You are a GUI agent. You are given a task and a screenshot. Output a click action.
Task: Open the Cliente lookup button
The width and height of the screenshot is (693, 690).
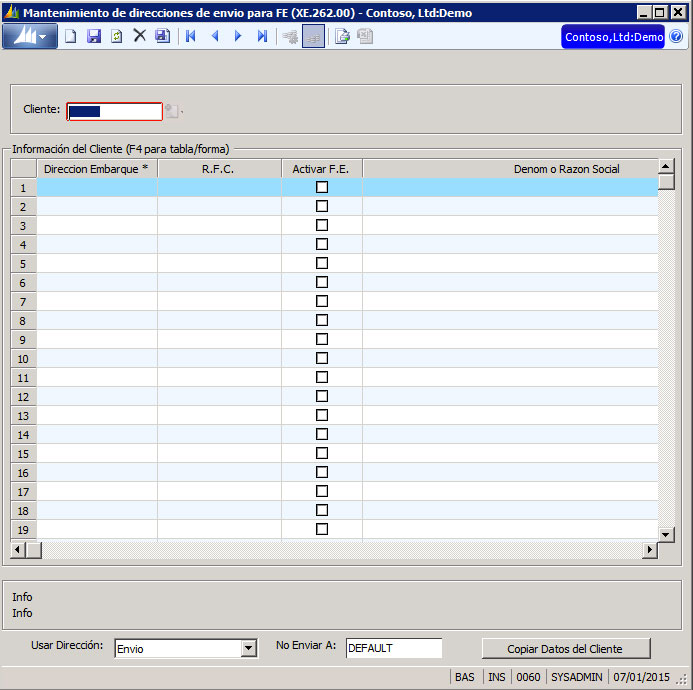click(x=173, y=111)
